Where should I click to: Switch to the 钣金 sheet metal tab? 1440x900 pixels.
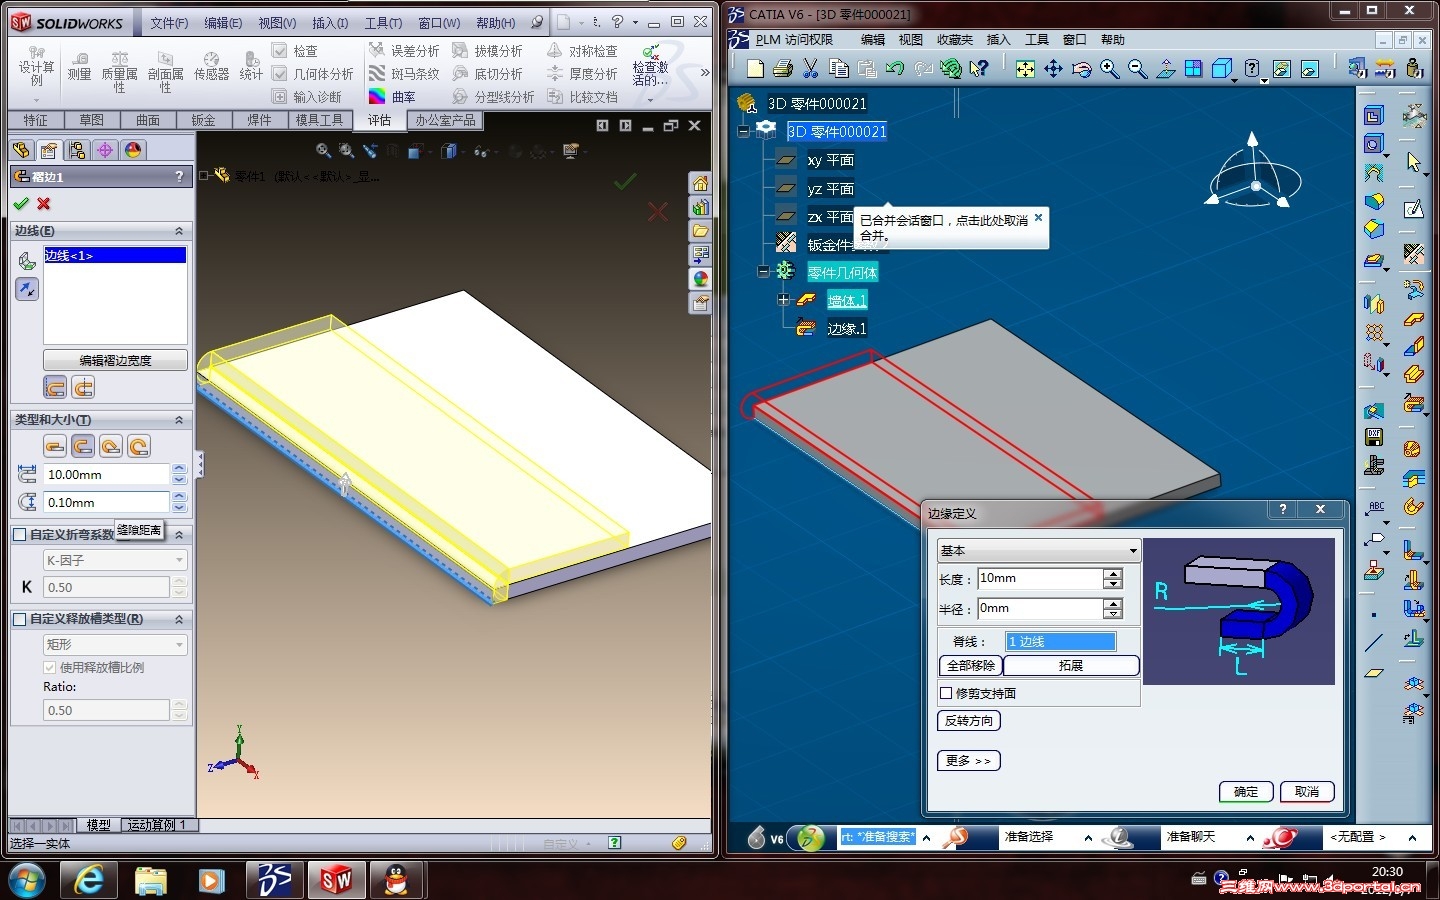pos(203,120)
